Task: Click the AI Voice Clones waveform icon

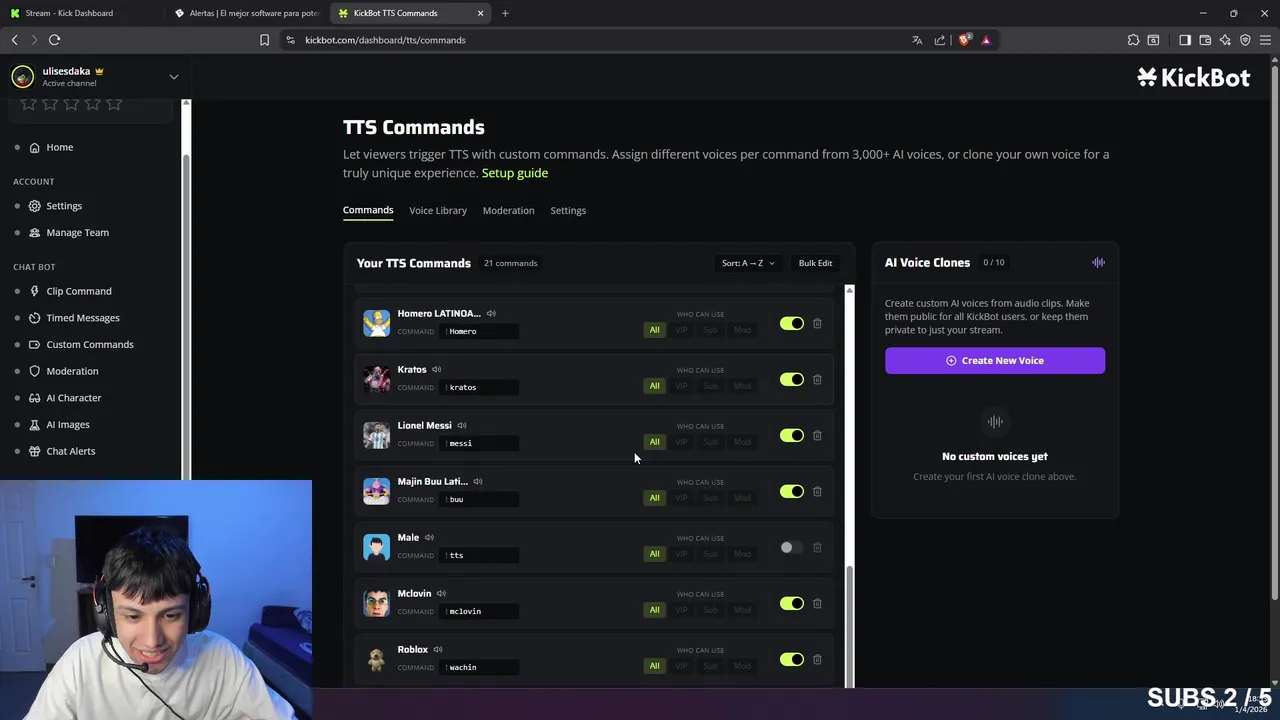Action: (x=1098, y=263)
